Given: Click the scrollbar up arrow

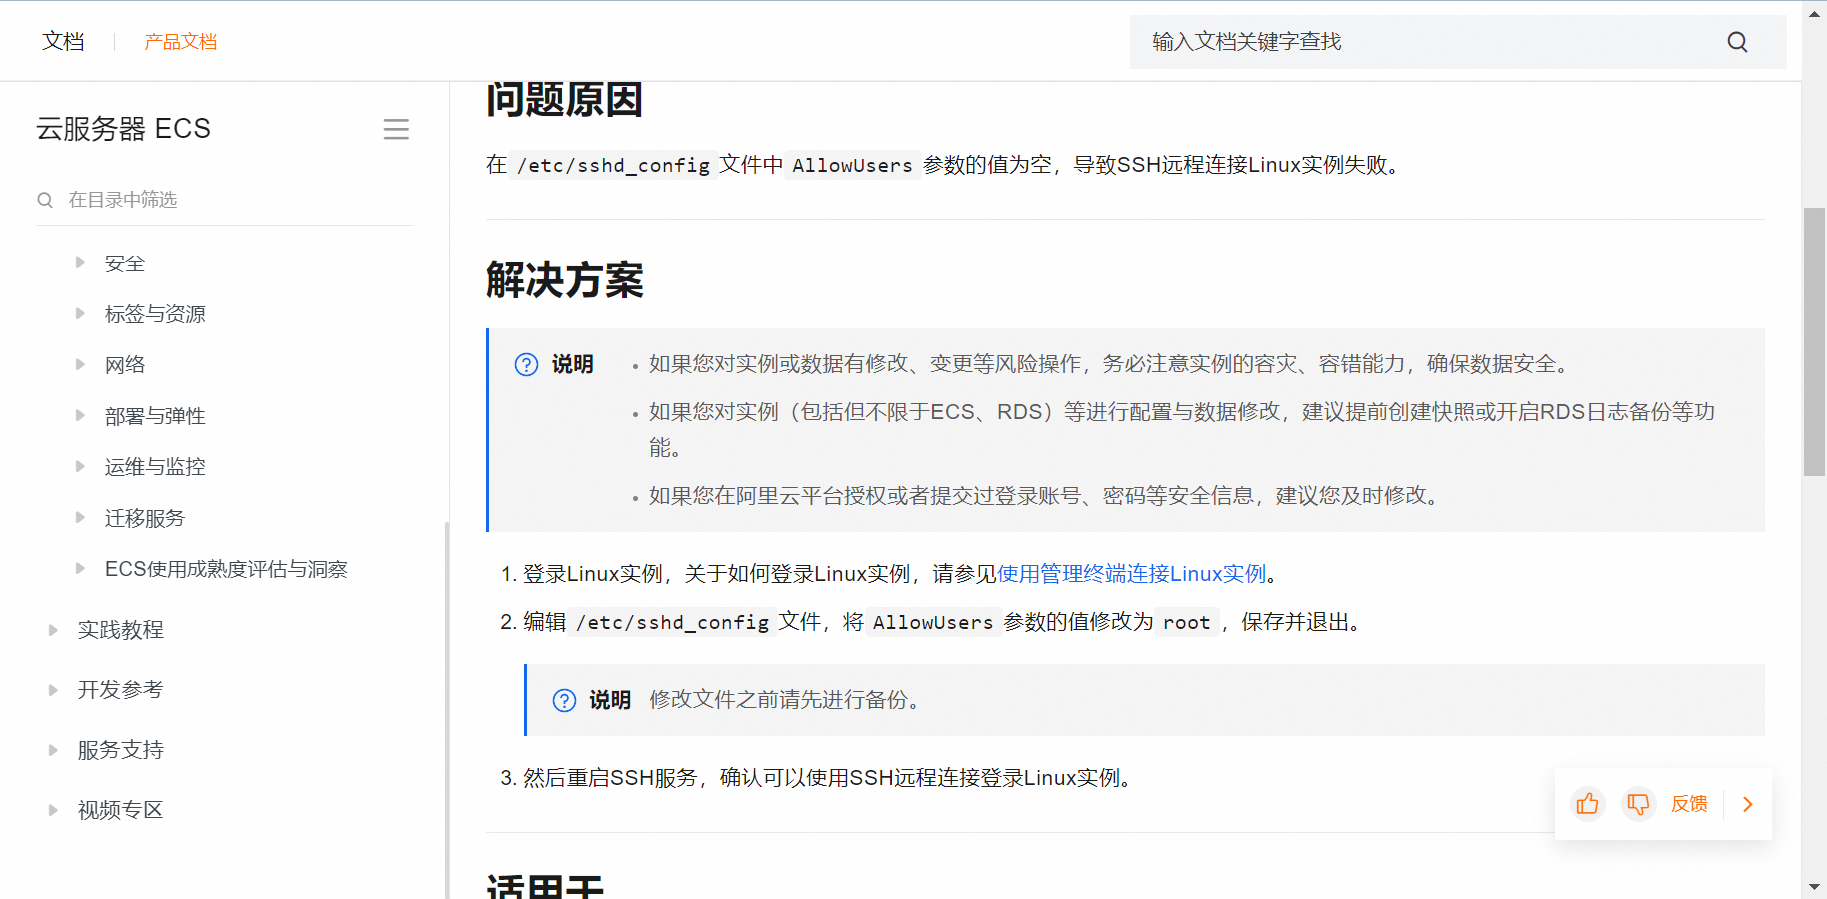Looking at the screenshot, I should click(1814, 13).
